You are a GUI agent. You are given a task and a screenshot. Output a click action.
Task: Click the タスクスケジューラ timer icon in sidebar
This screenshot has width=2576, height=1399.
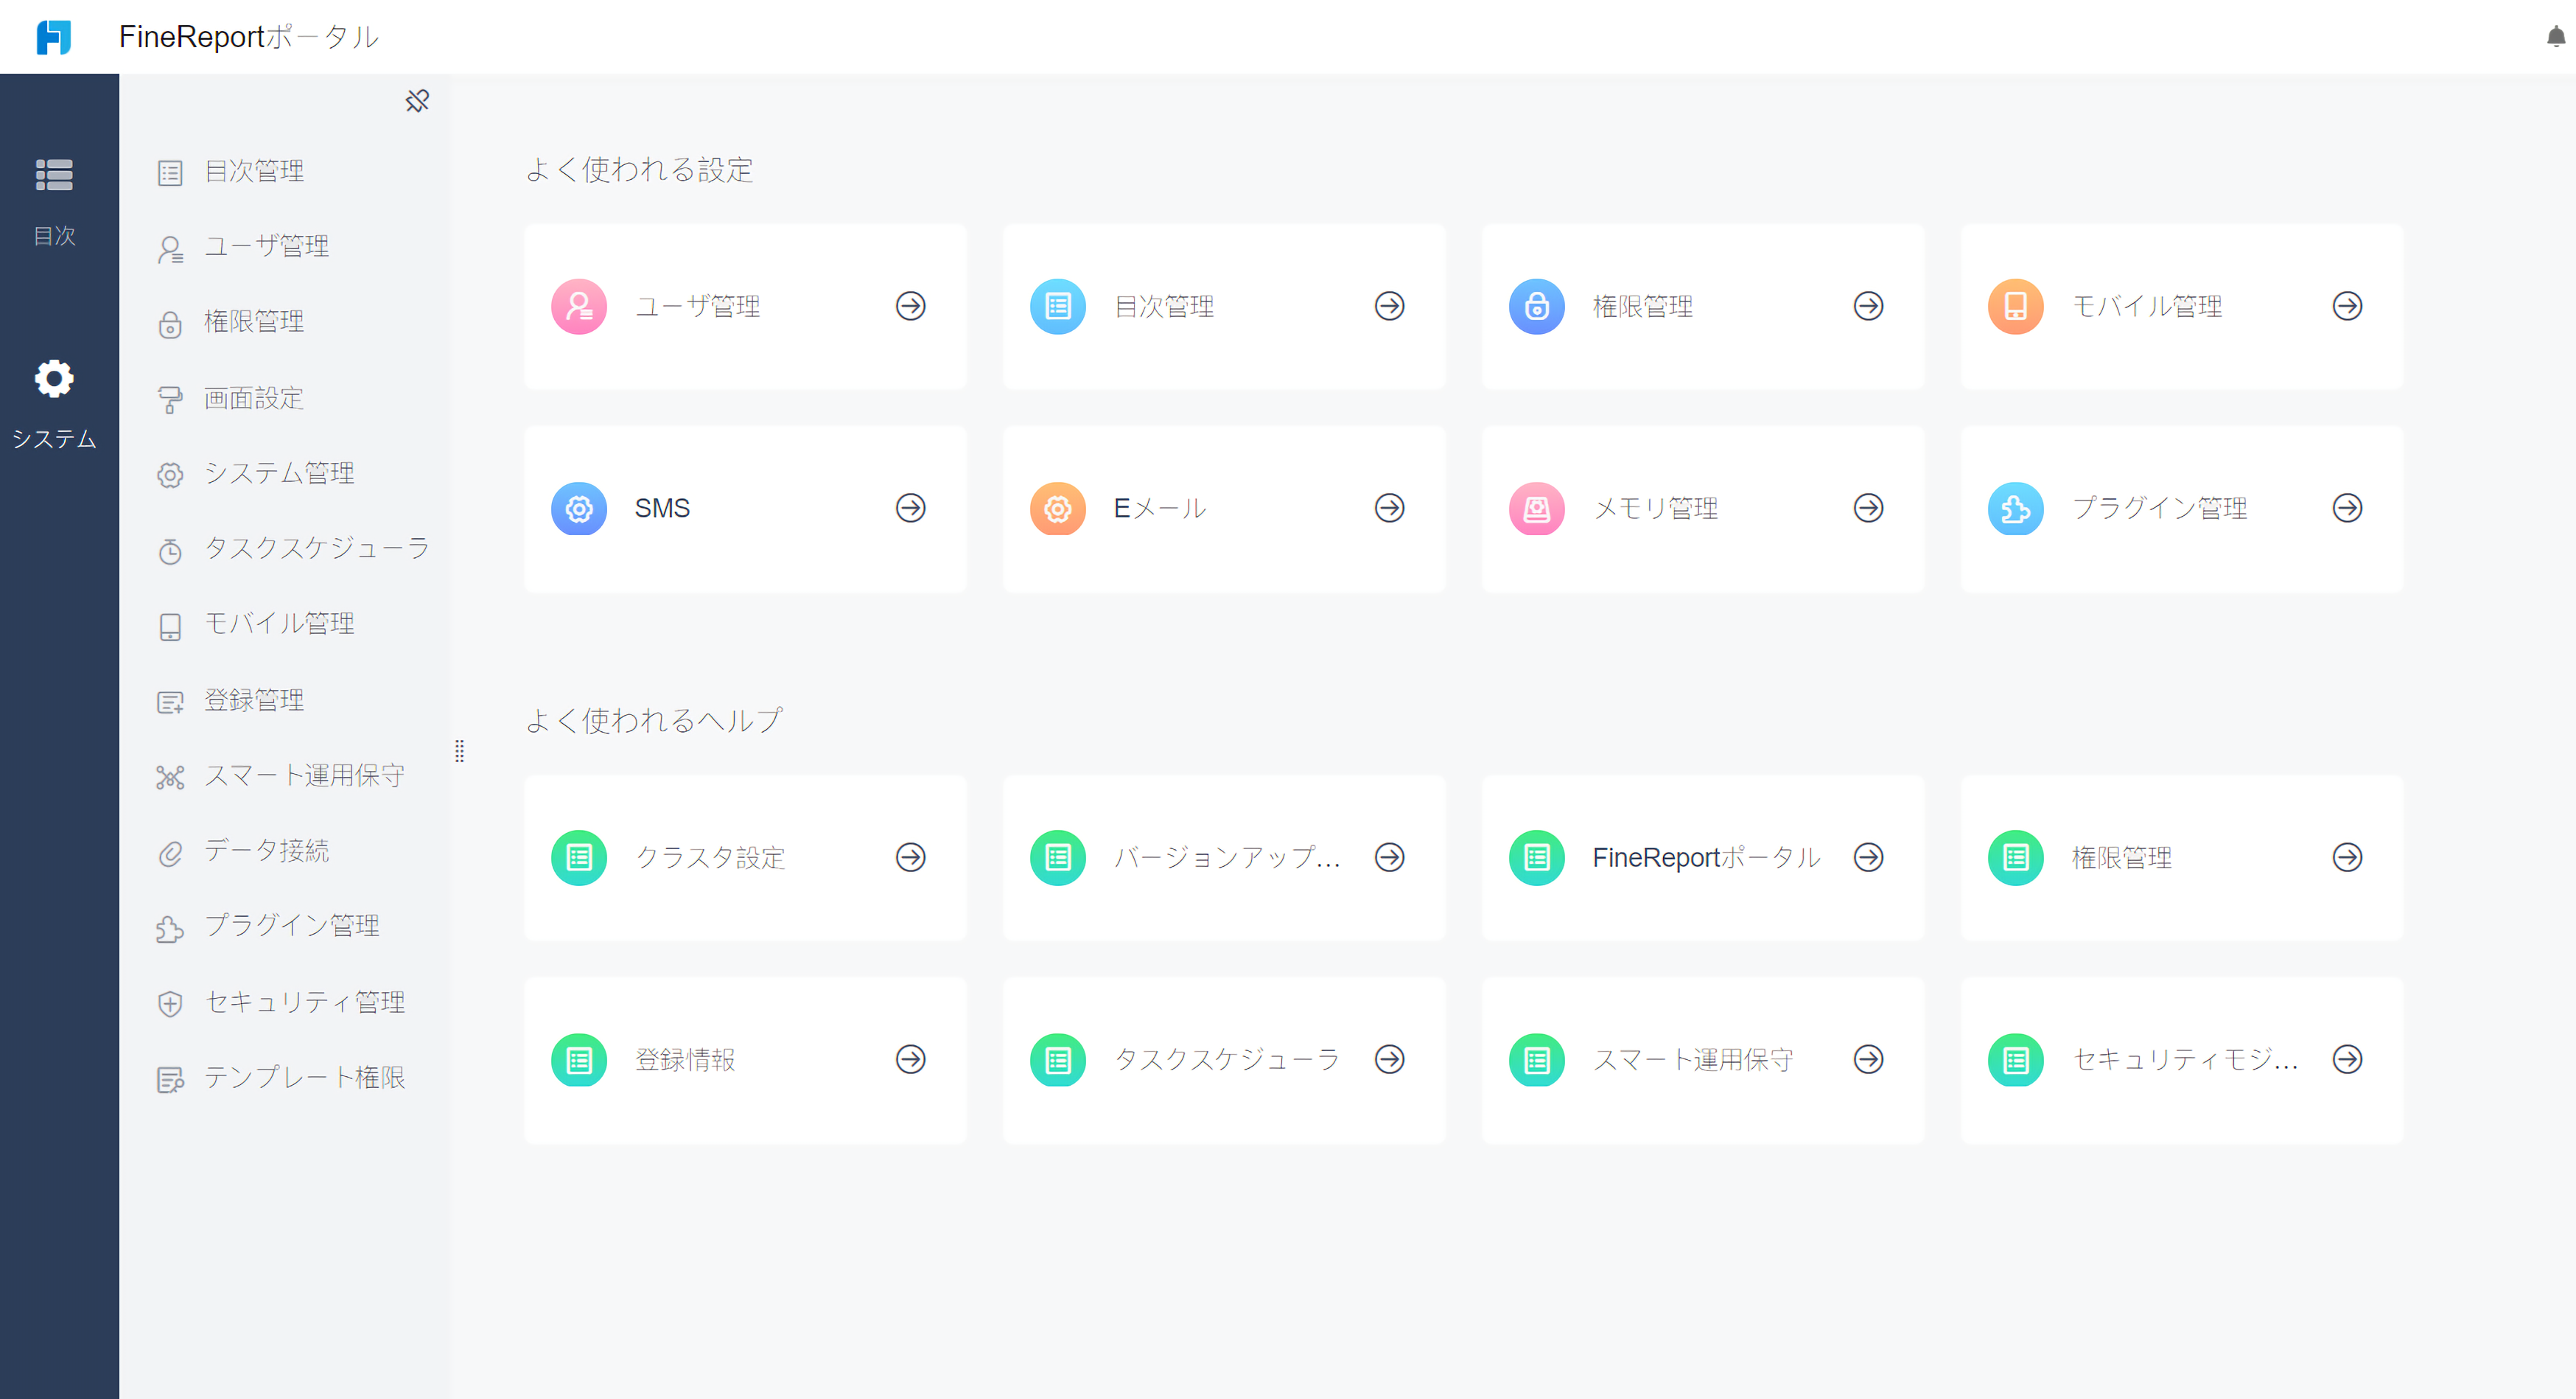[170, 550]
